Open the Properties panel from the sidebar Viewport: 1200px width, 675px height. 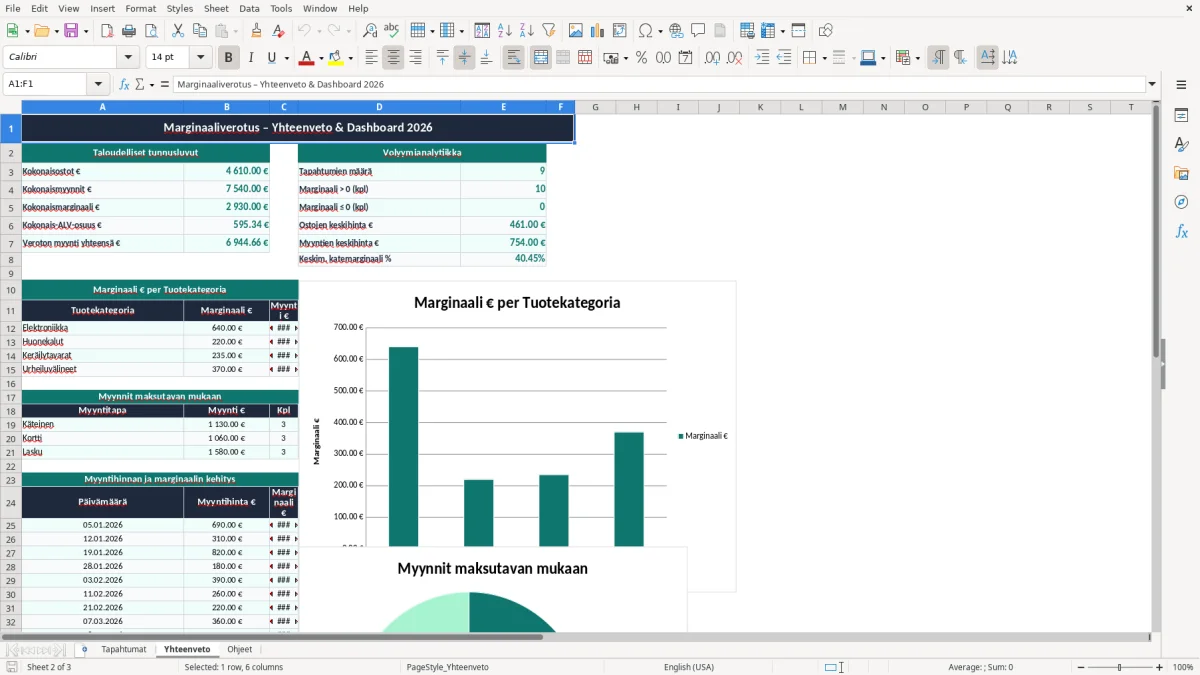click(x=1181, y=115)
